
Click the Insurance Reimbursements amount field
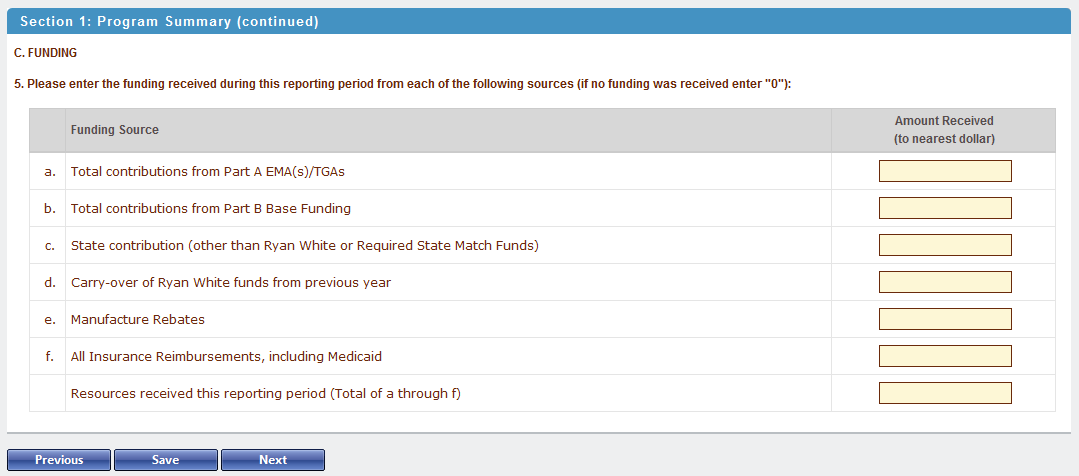point(945,356)
